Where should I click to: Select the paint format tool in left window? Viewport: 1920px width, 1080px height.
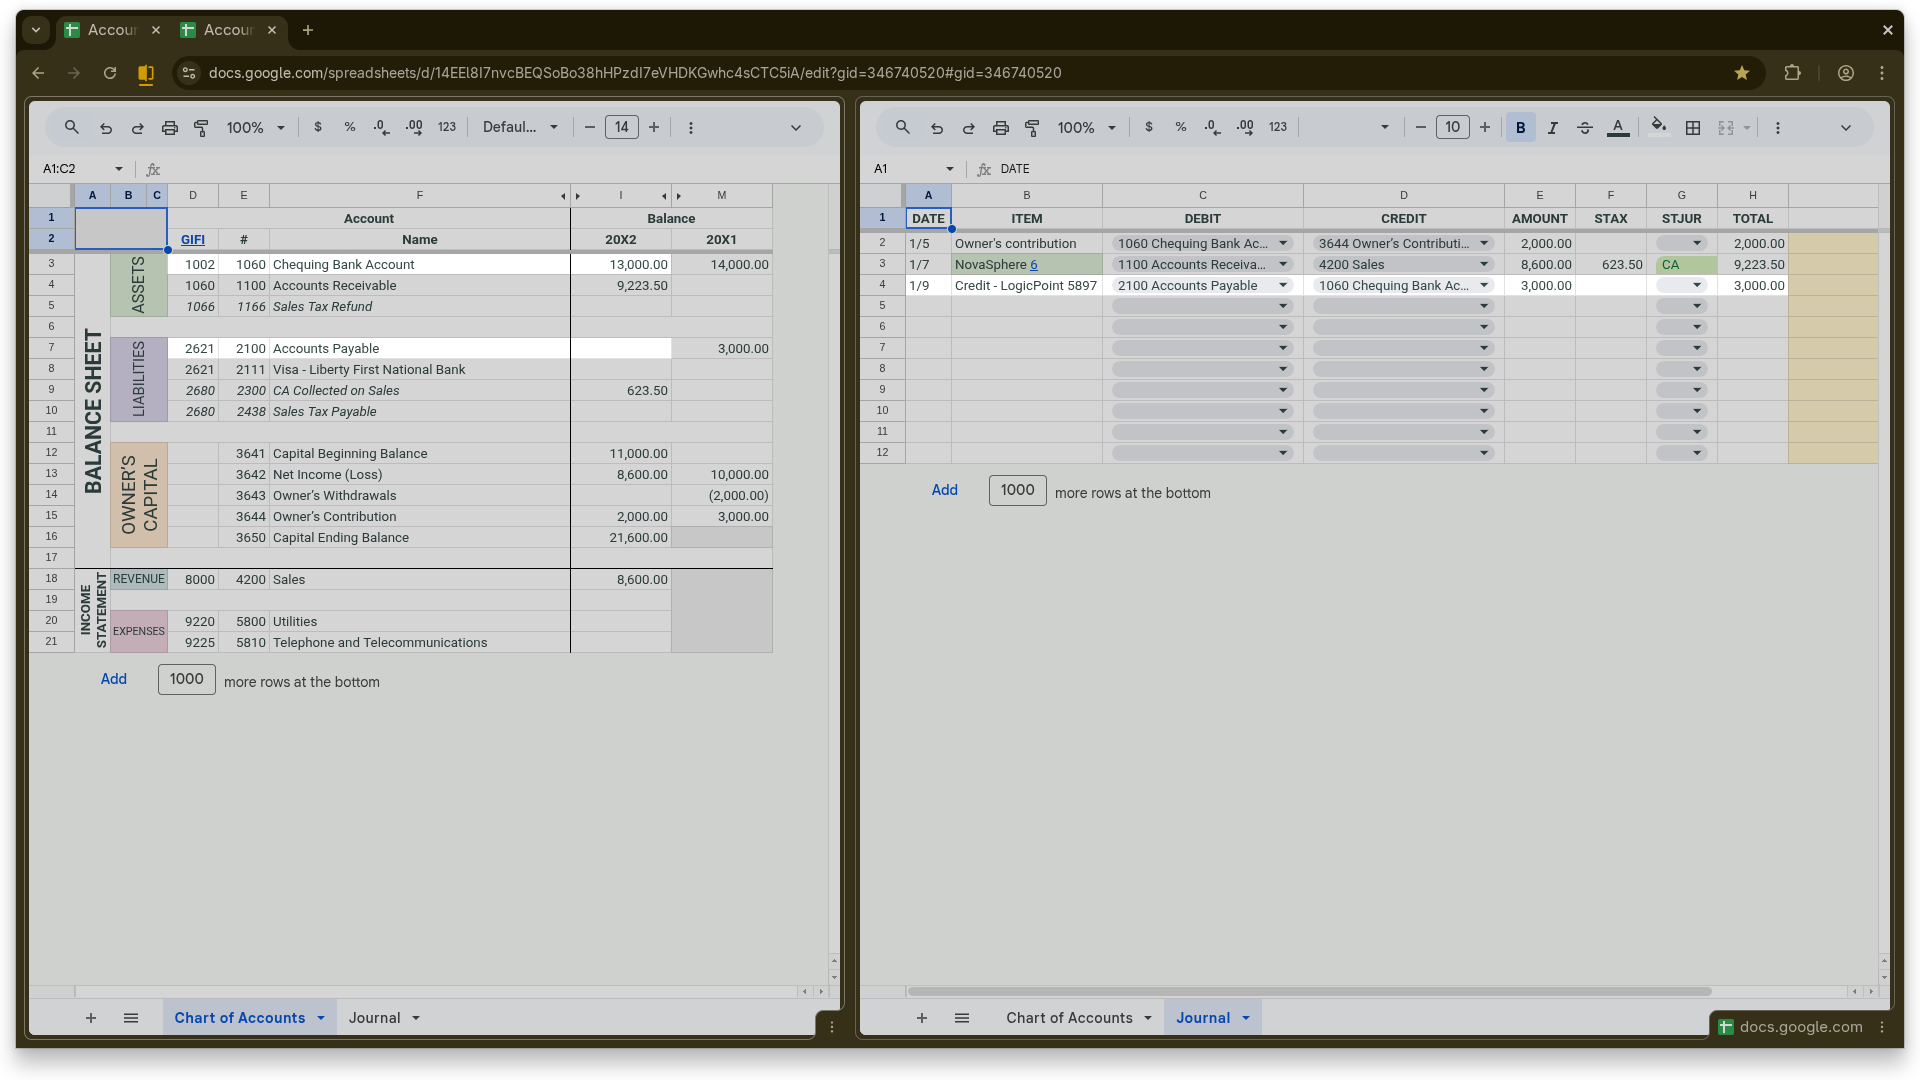(201, 127)
